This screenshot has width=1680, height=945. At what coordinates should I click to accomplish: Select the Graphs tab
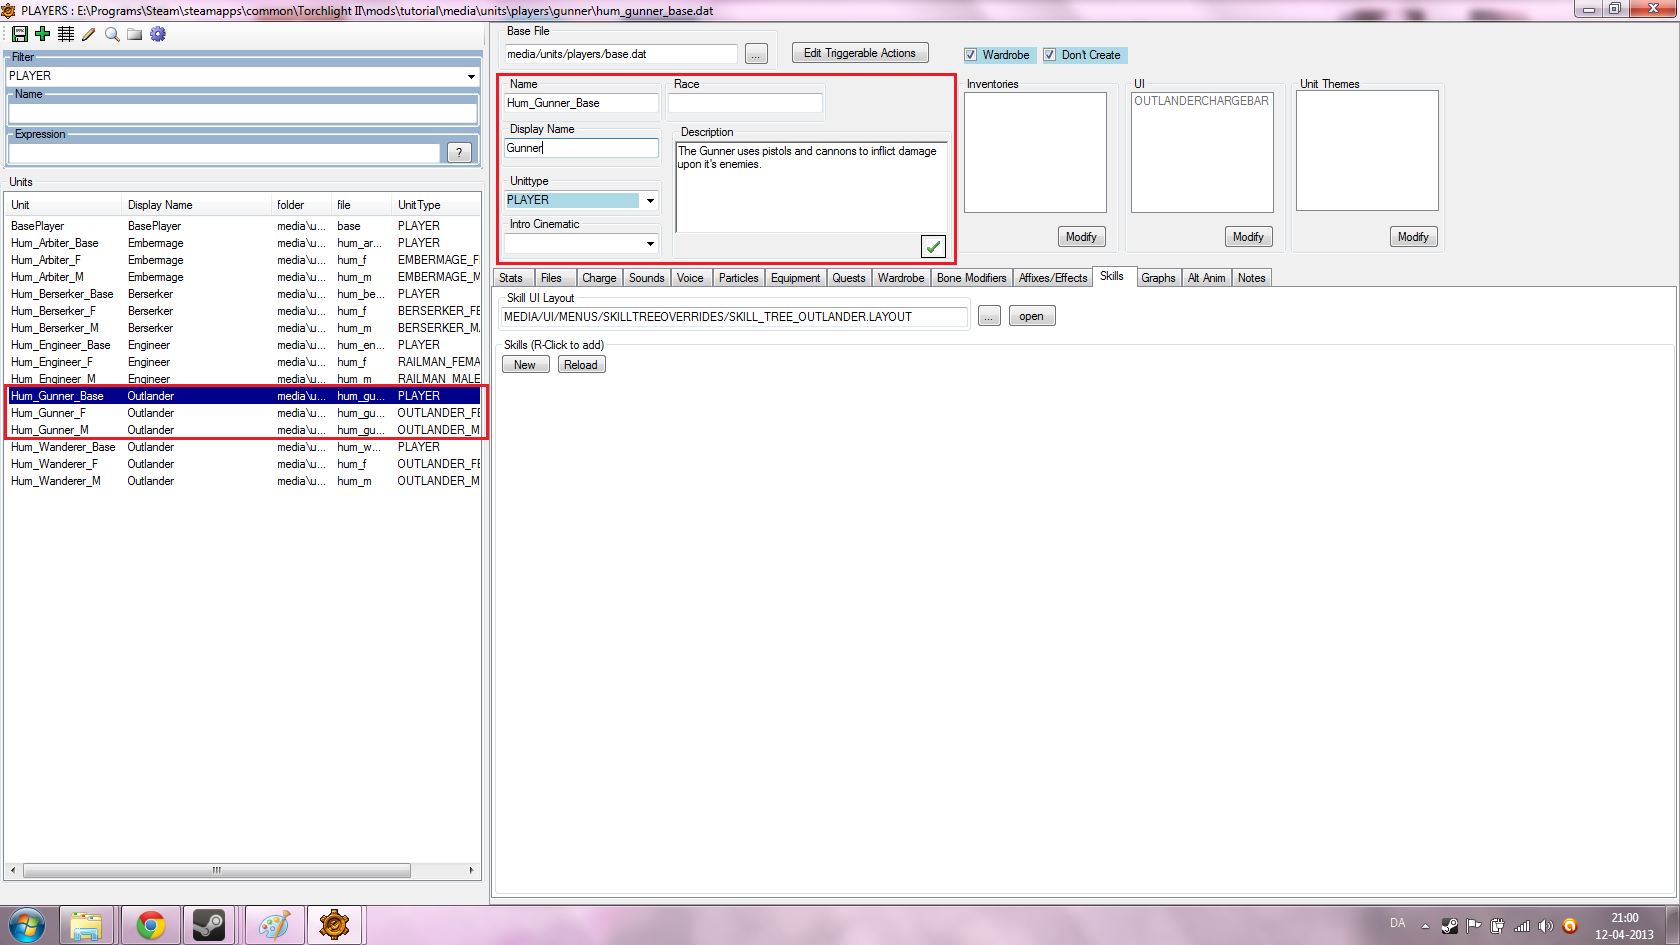[x=1158, y=278]
